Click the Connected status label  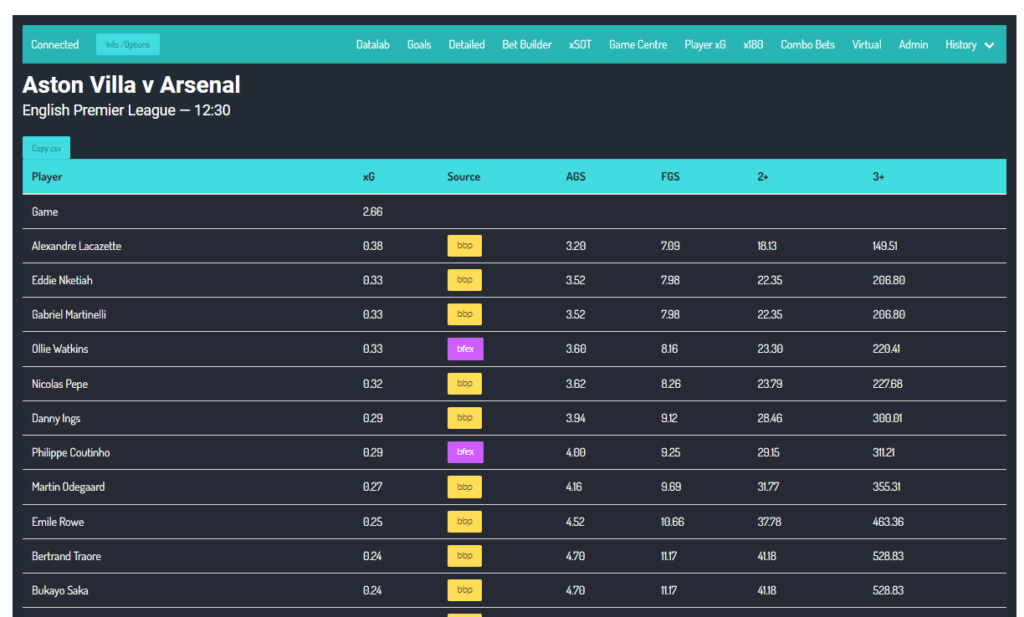tap(55, 44)
